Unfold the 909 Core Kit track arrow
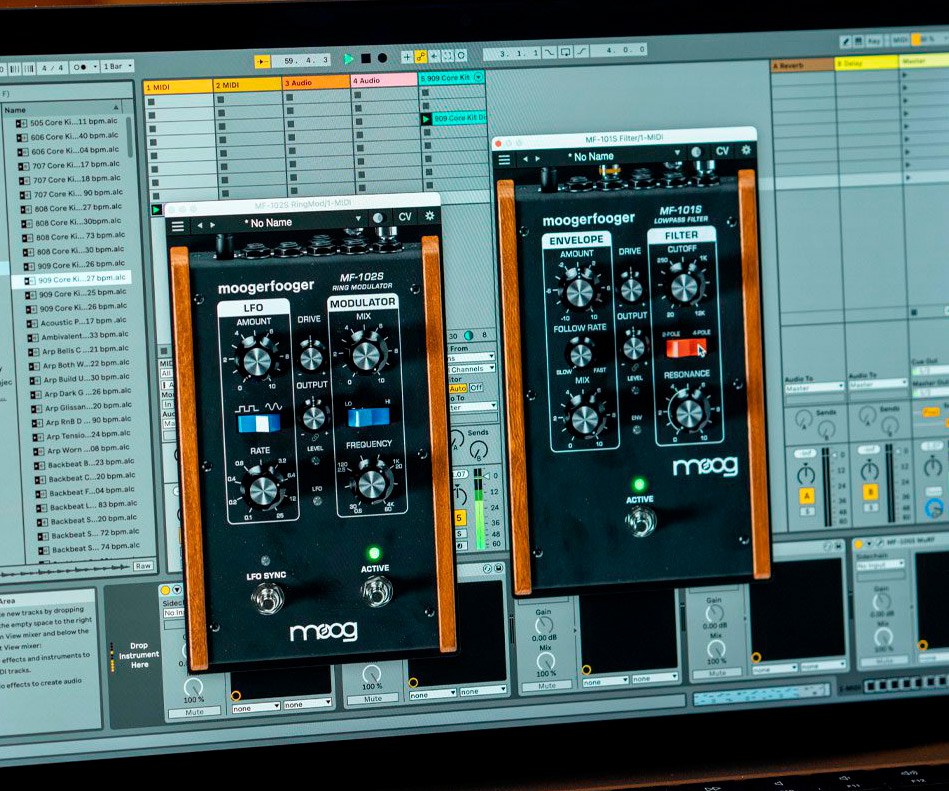 pos(479,77)
